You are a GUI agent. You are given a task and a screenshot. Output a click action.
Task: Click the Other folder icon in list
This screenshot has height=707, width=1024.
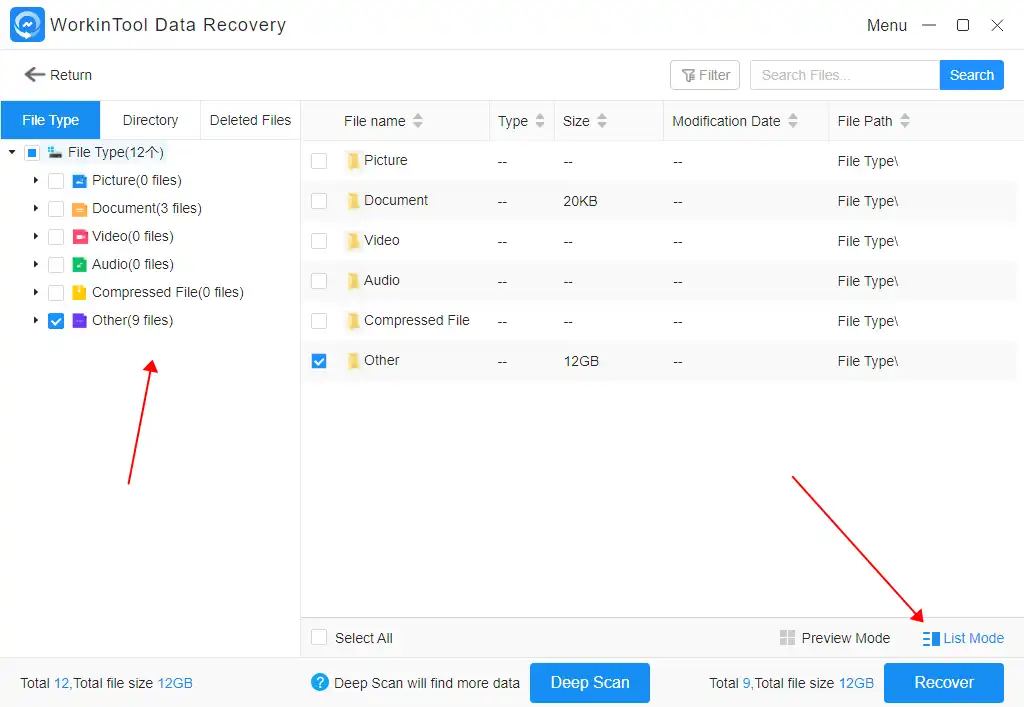coord(353,360)
